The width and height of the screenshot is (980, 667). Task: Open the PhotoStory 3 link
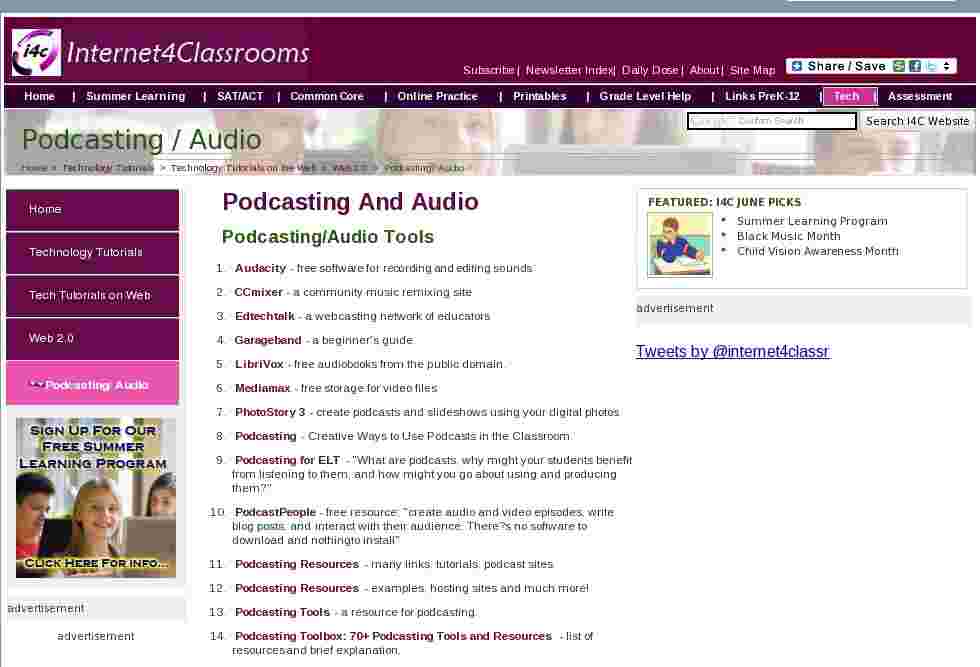pos(270,412)
